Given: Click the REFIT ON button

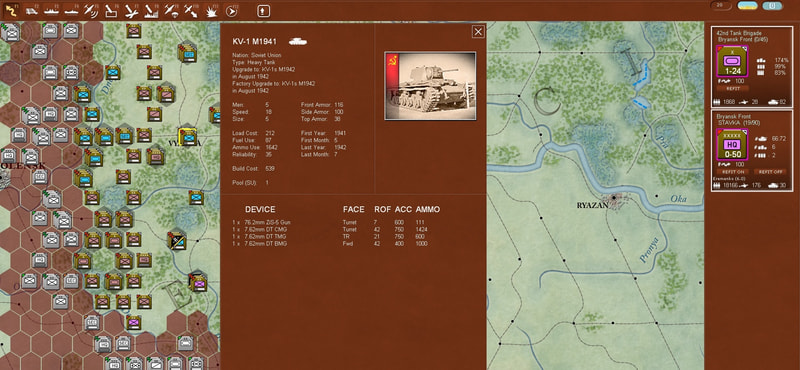Looking at the screenshot, I should pos(732,172).
